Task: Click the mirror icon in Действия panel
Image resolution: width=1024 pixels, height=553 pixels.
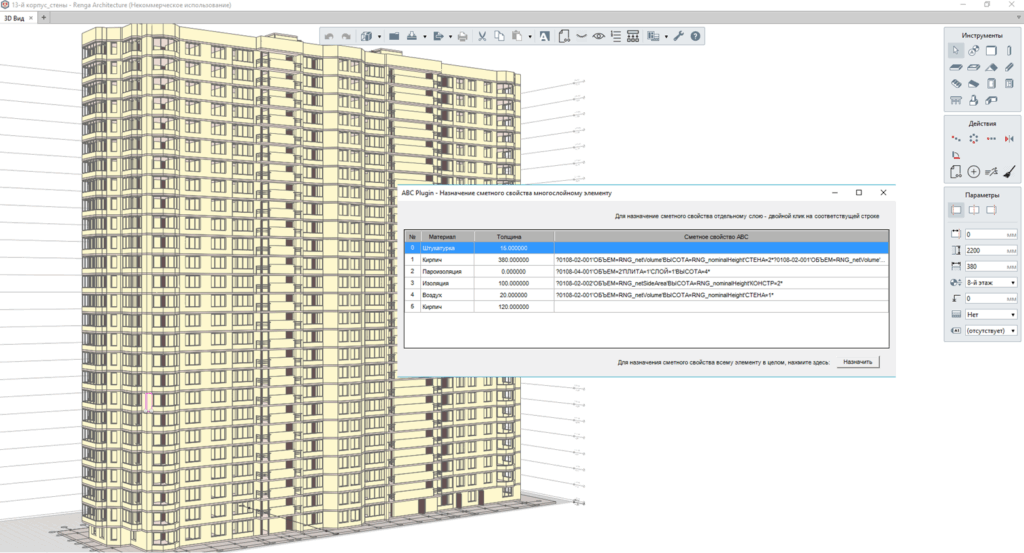Action: pyautogui.click(x=1009, y=138)
